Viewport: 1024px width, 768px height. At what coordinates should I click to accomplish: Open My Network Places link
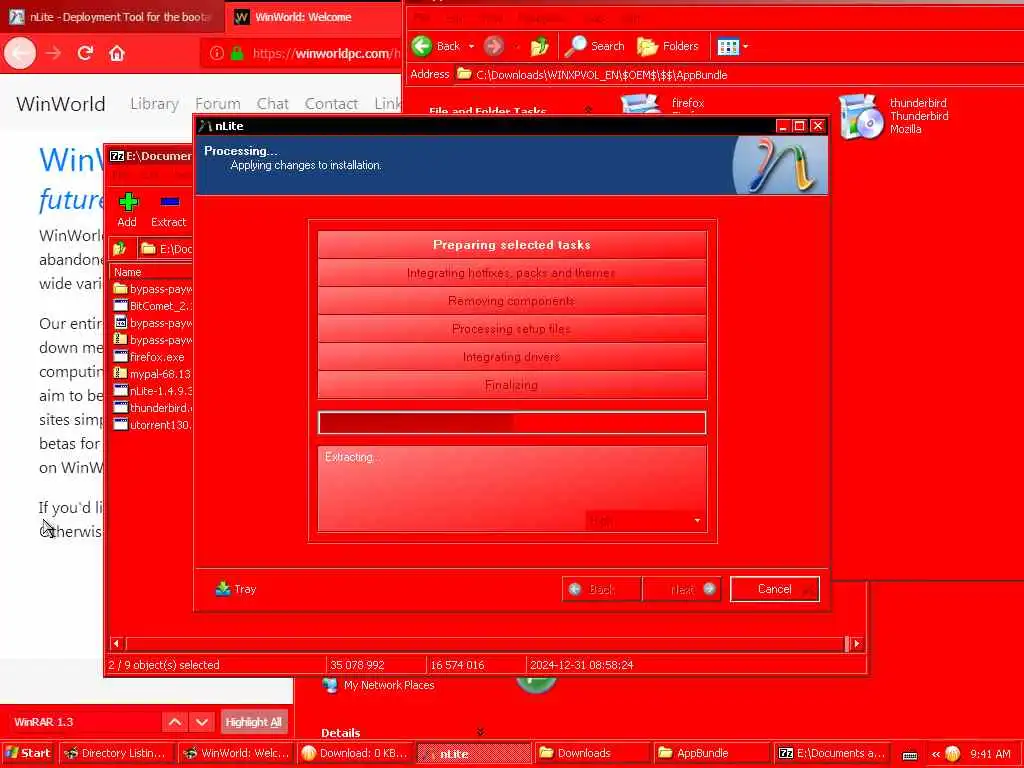(379, 685)
